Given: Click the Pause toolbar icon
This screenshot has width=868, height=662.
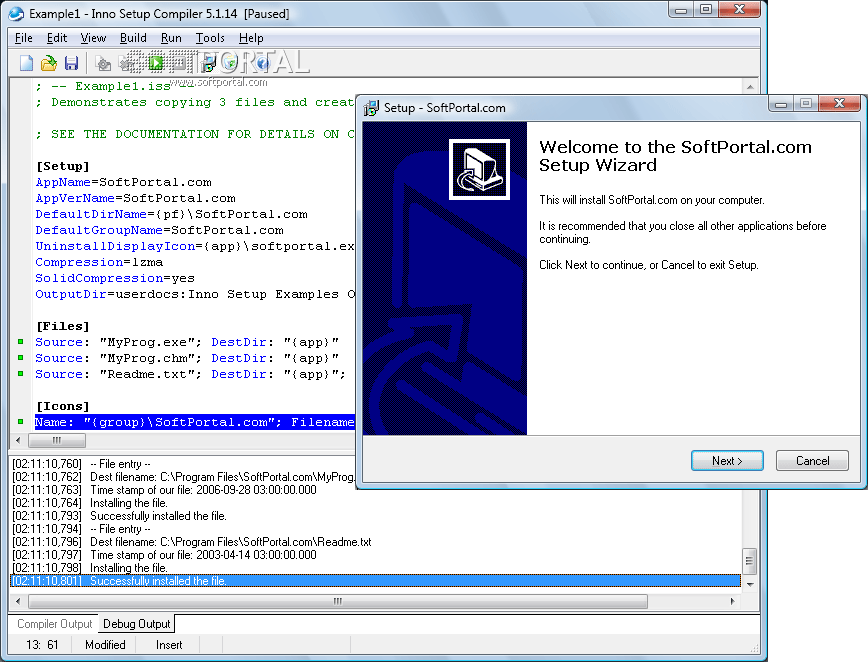Looking at the screenshot, I should [179, 63].
